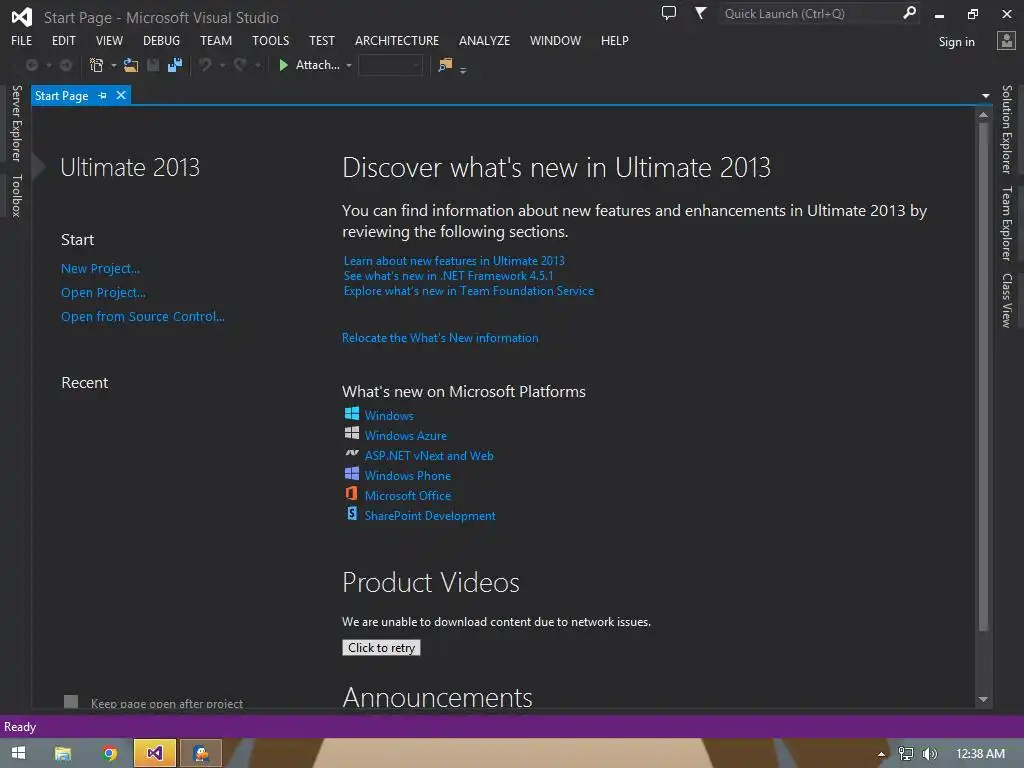Open the TOOLS menu

(270, 40)
